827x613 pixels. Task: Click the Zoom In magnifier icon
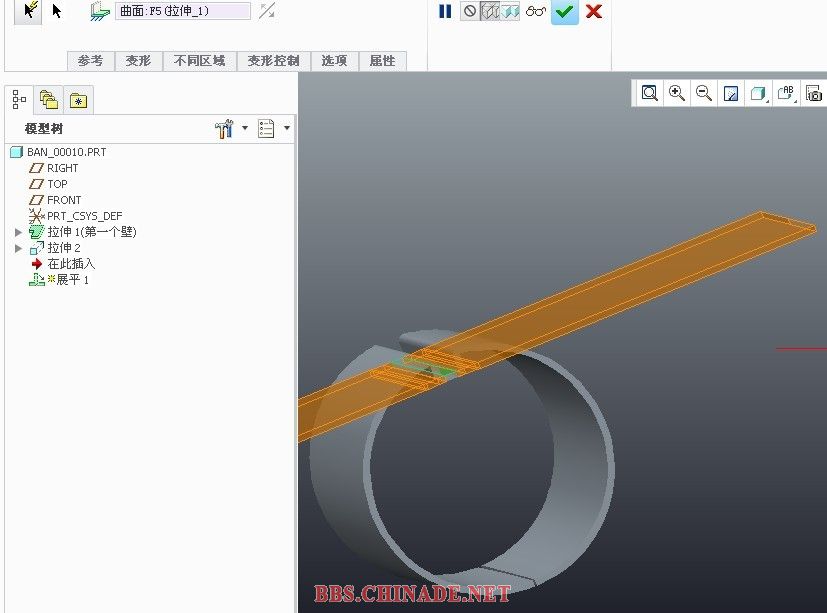(677, 93)
